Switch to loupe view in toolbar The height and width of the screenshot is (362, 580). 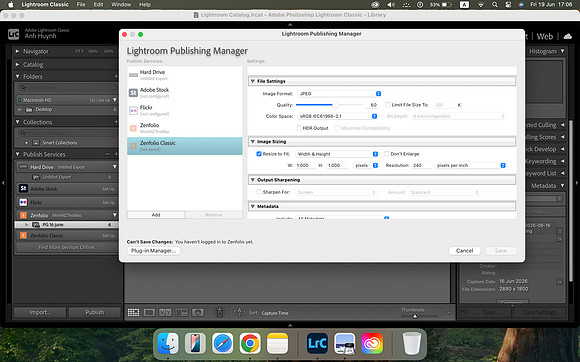tap(149, 312)
